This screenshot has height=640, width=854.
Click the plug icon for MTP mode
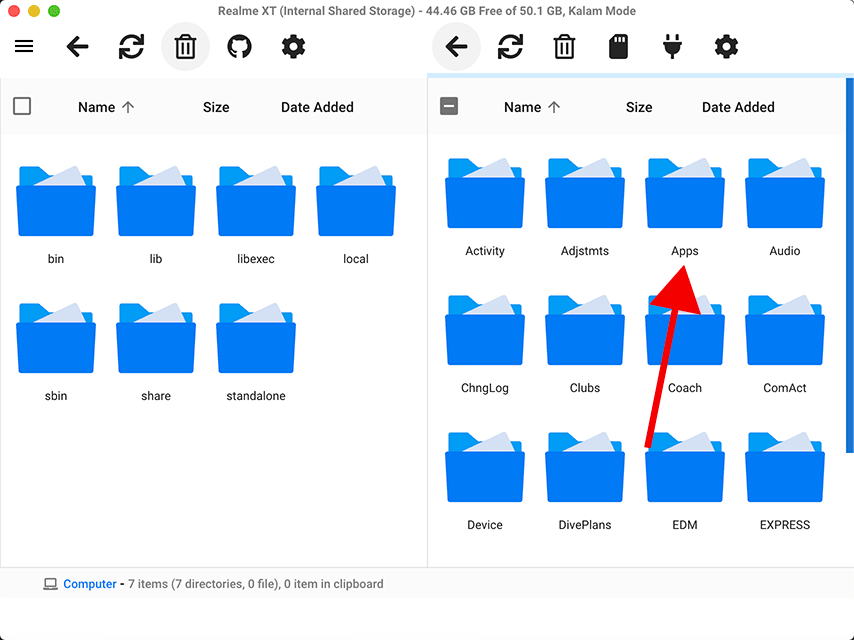click(x=672, y=46)
